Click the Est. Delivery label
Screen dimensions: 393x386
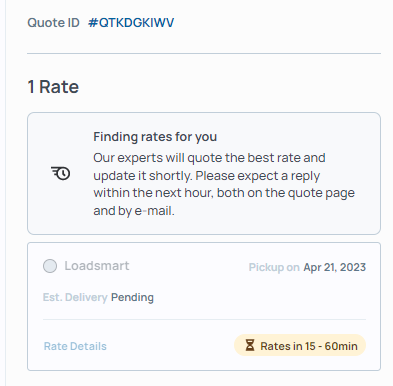(x=75, y=297)
